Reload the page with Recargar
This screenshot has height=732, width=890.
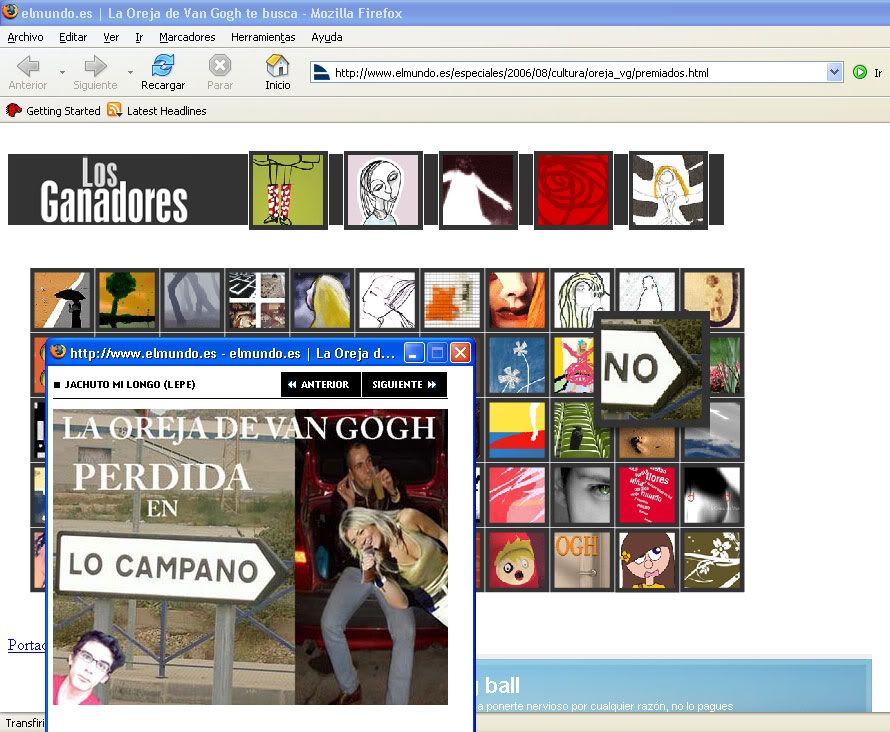pos(163,73)
